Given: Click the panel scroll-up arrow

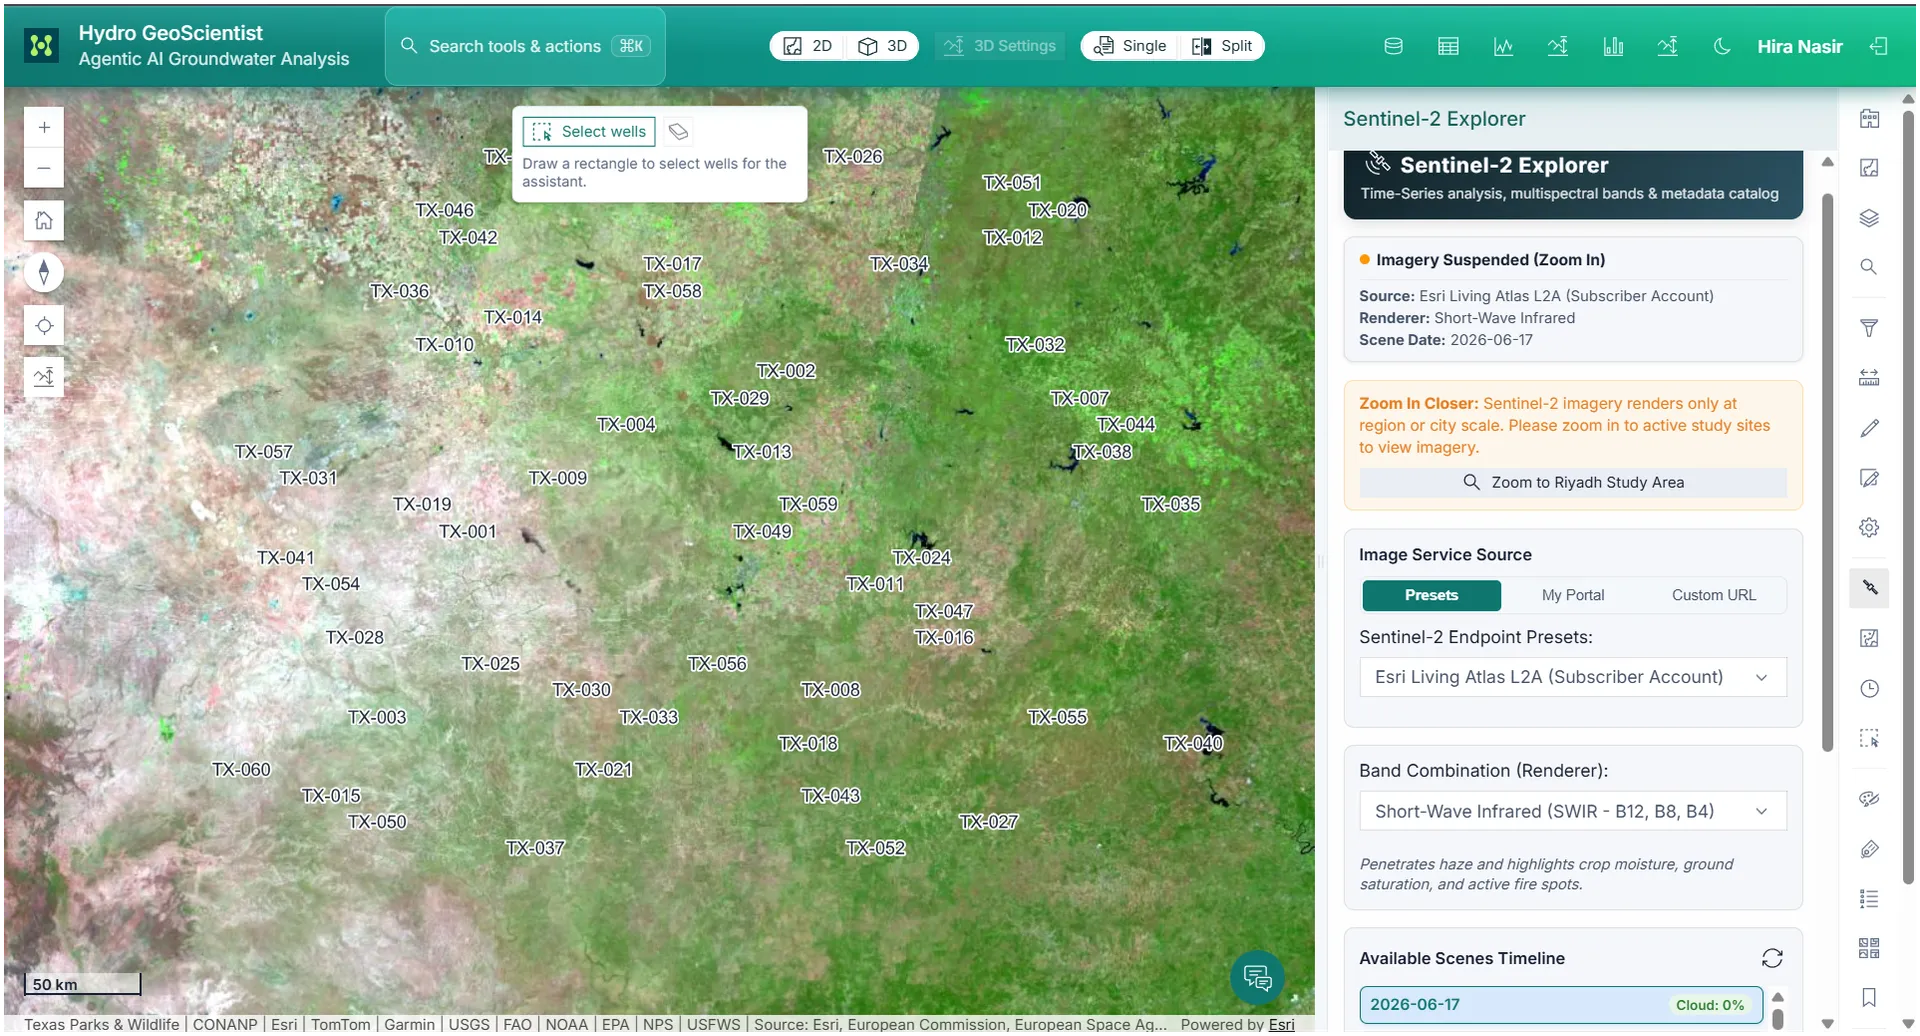Looking at the screenshot, I should pyautogui.click(x=1827, y=162).
